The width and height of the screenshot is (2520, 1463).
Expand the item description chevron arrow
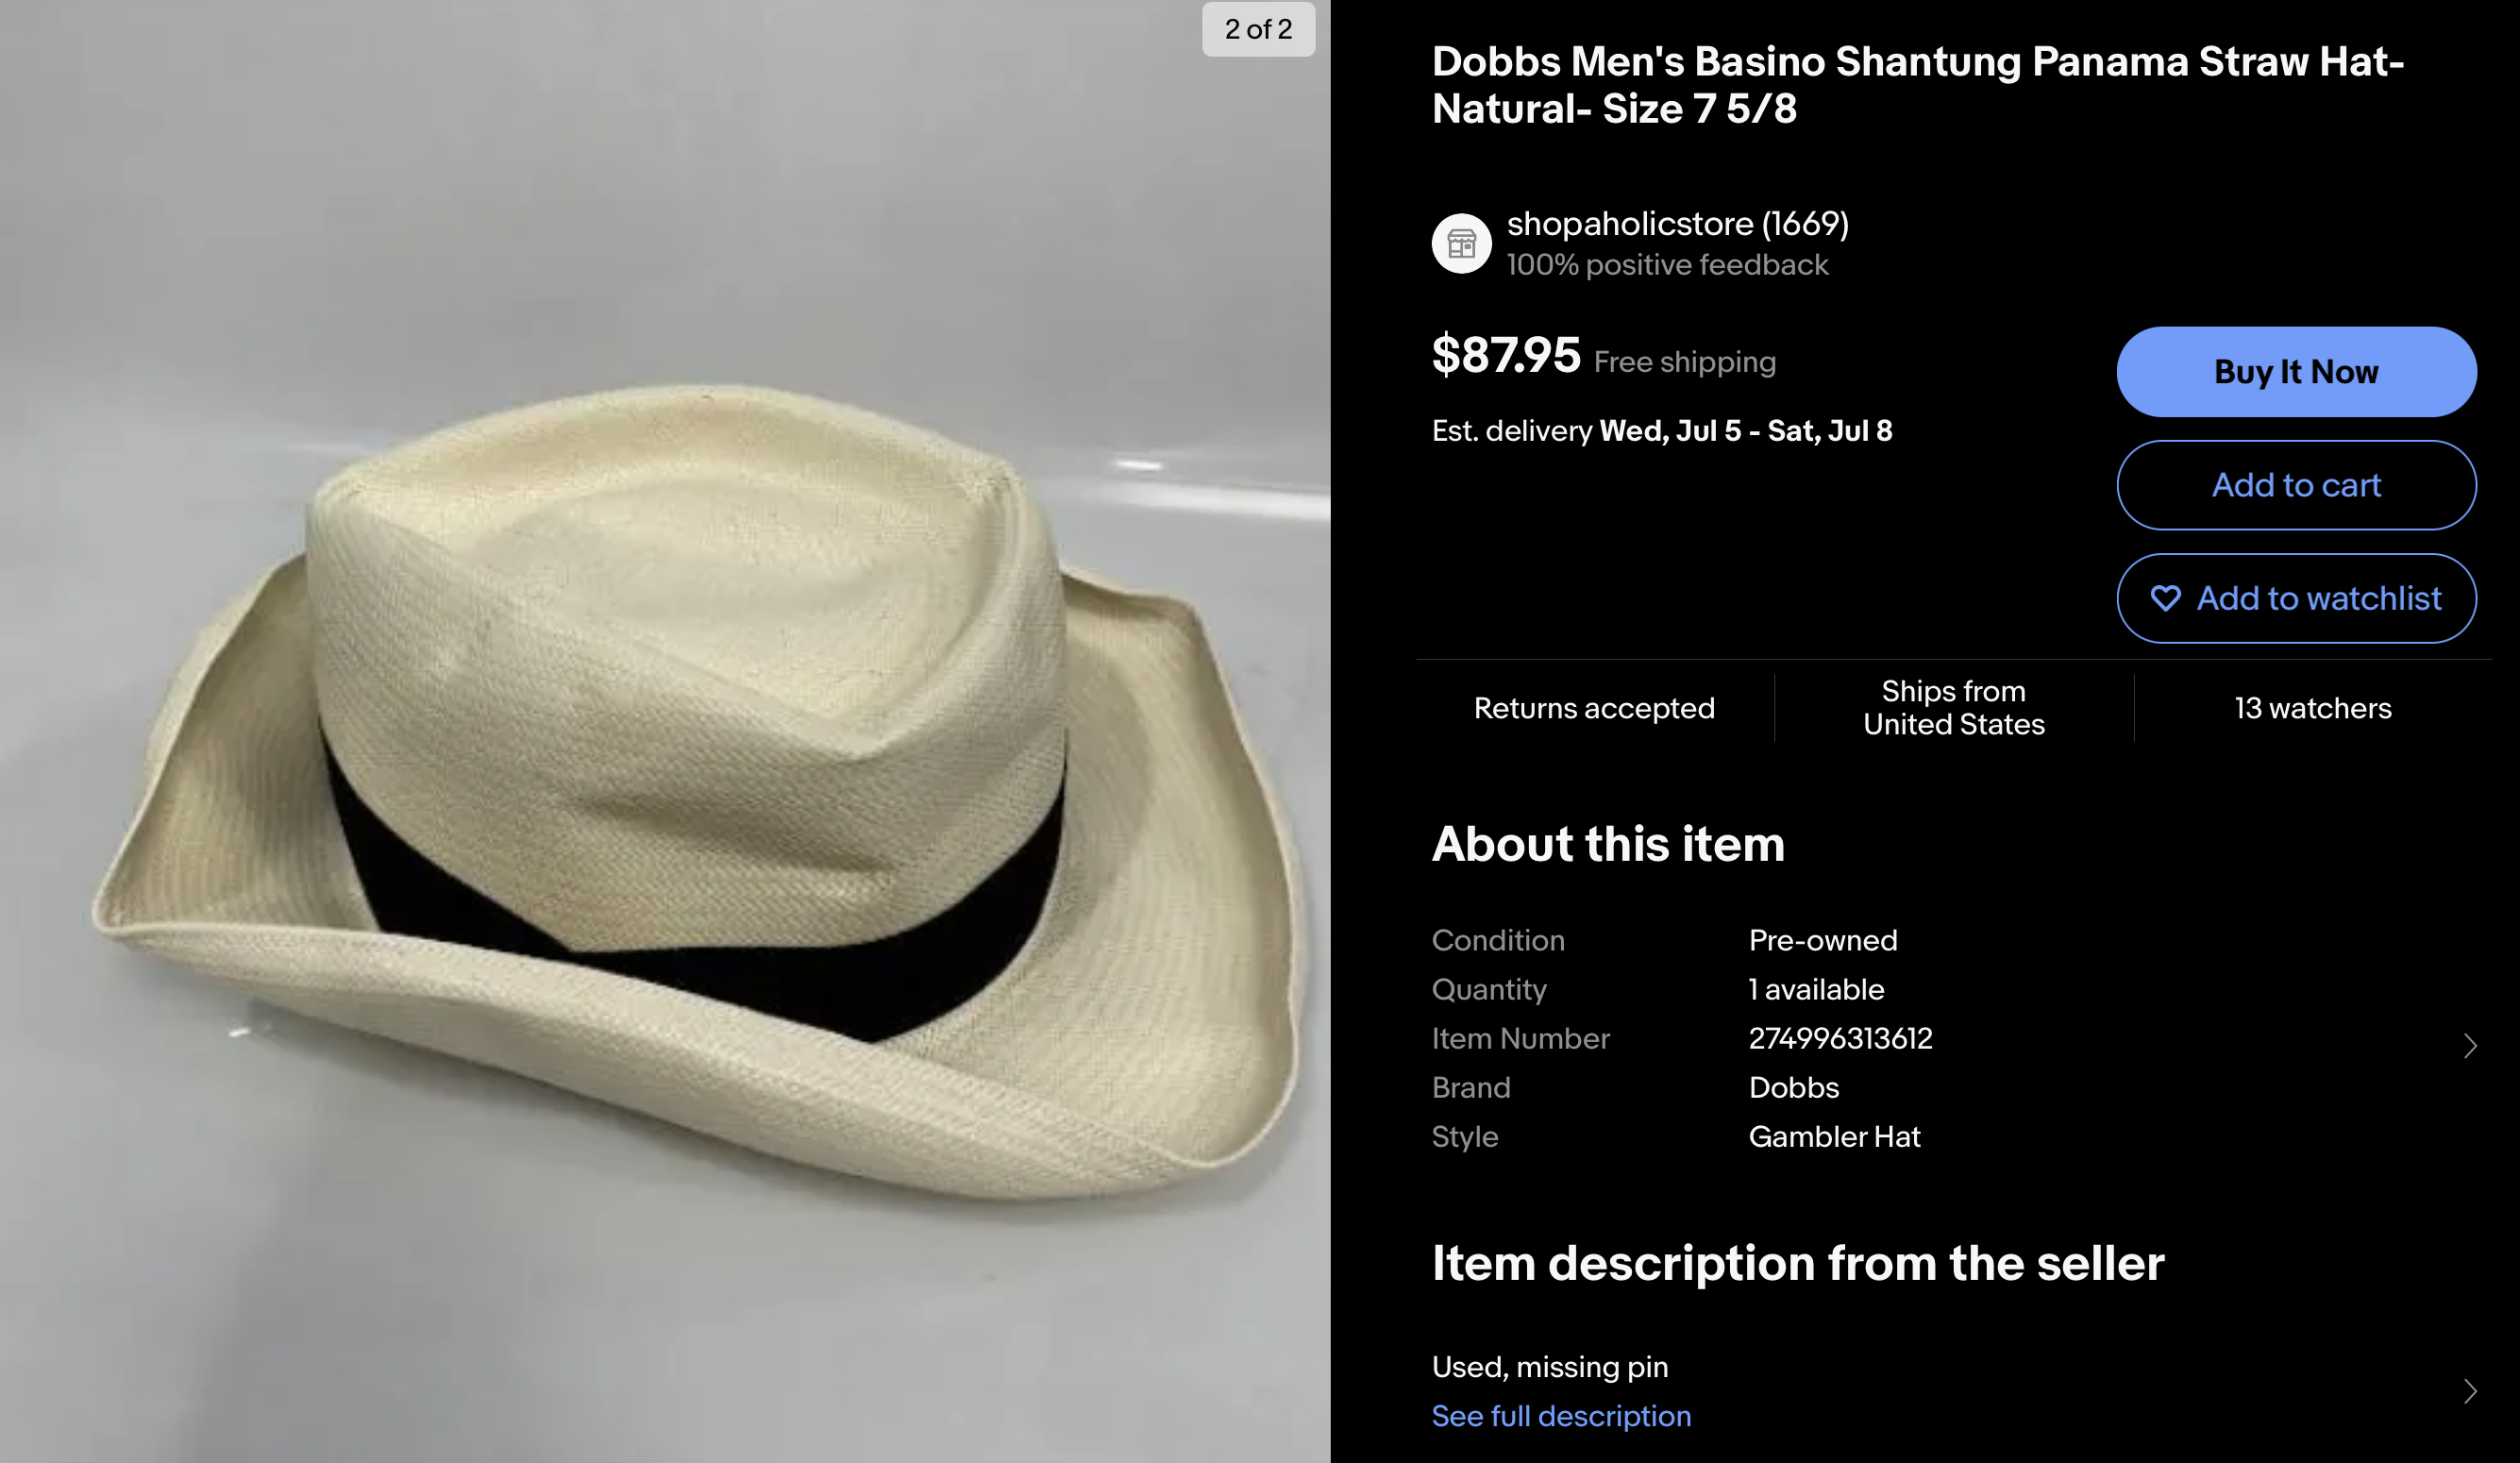coord(2470,1391)
